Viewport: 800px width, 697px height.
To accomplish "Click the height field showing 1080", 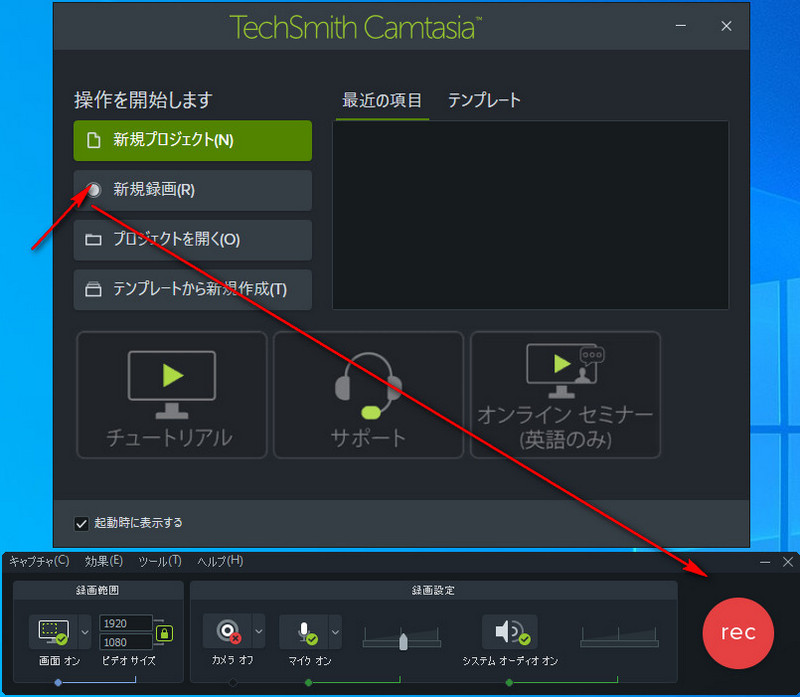I will tap(126, 642).
